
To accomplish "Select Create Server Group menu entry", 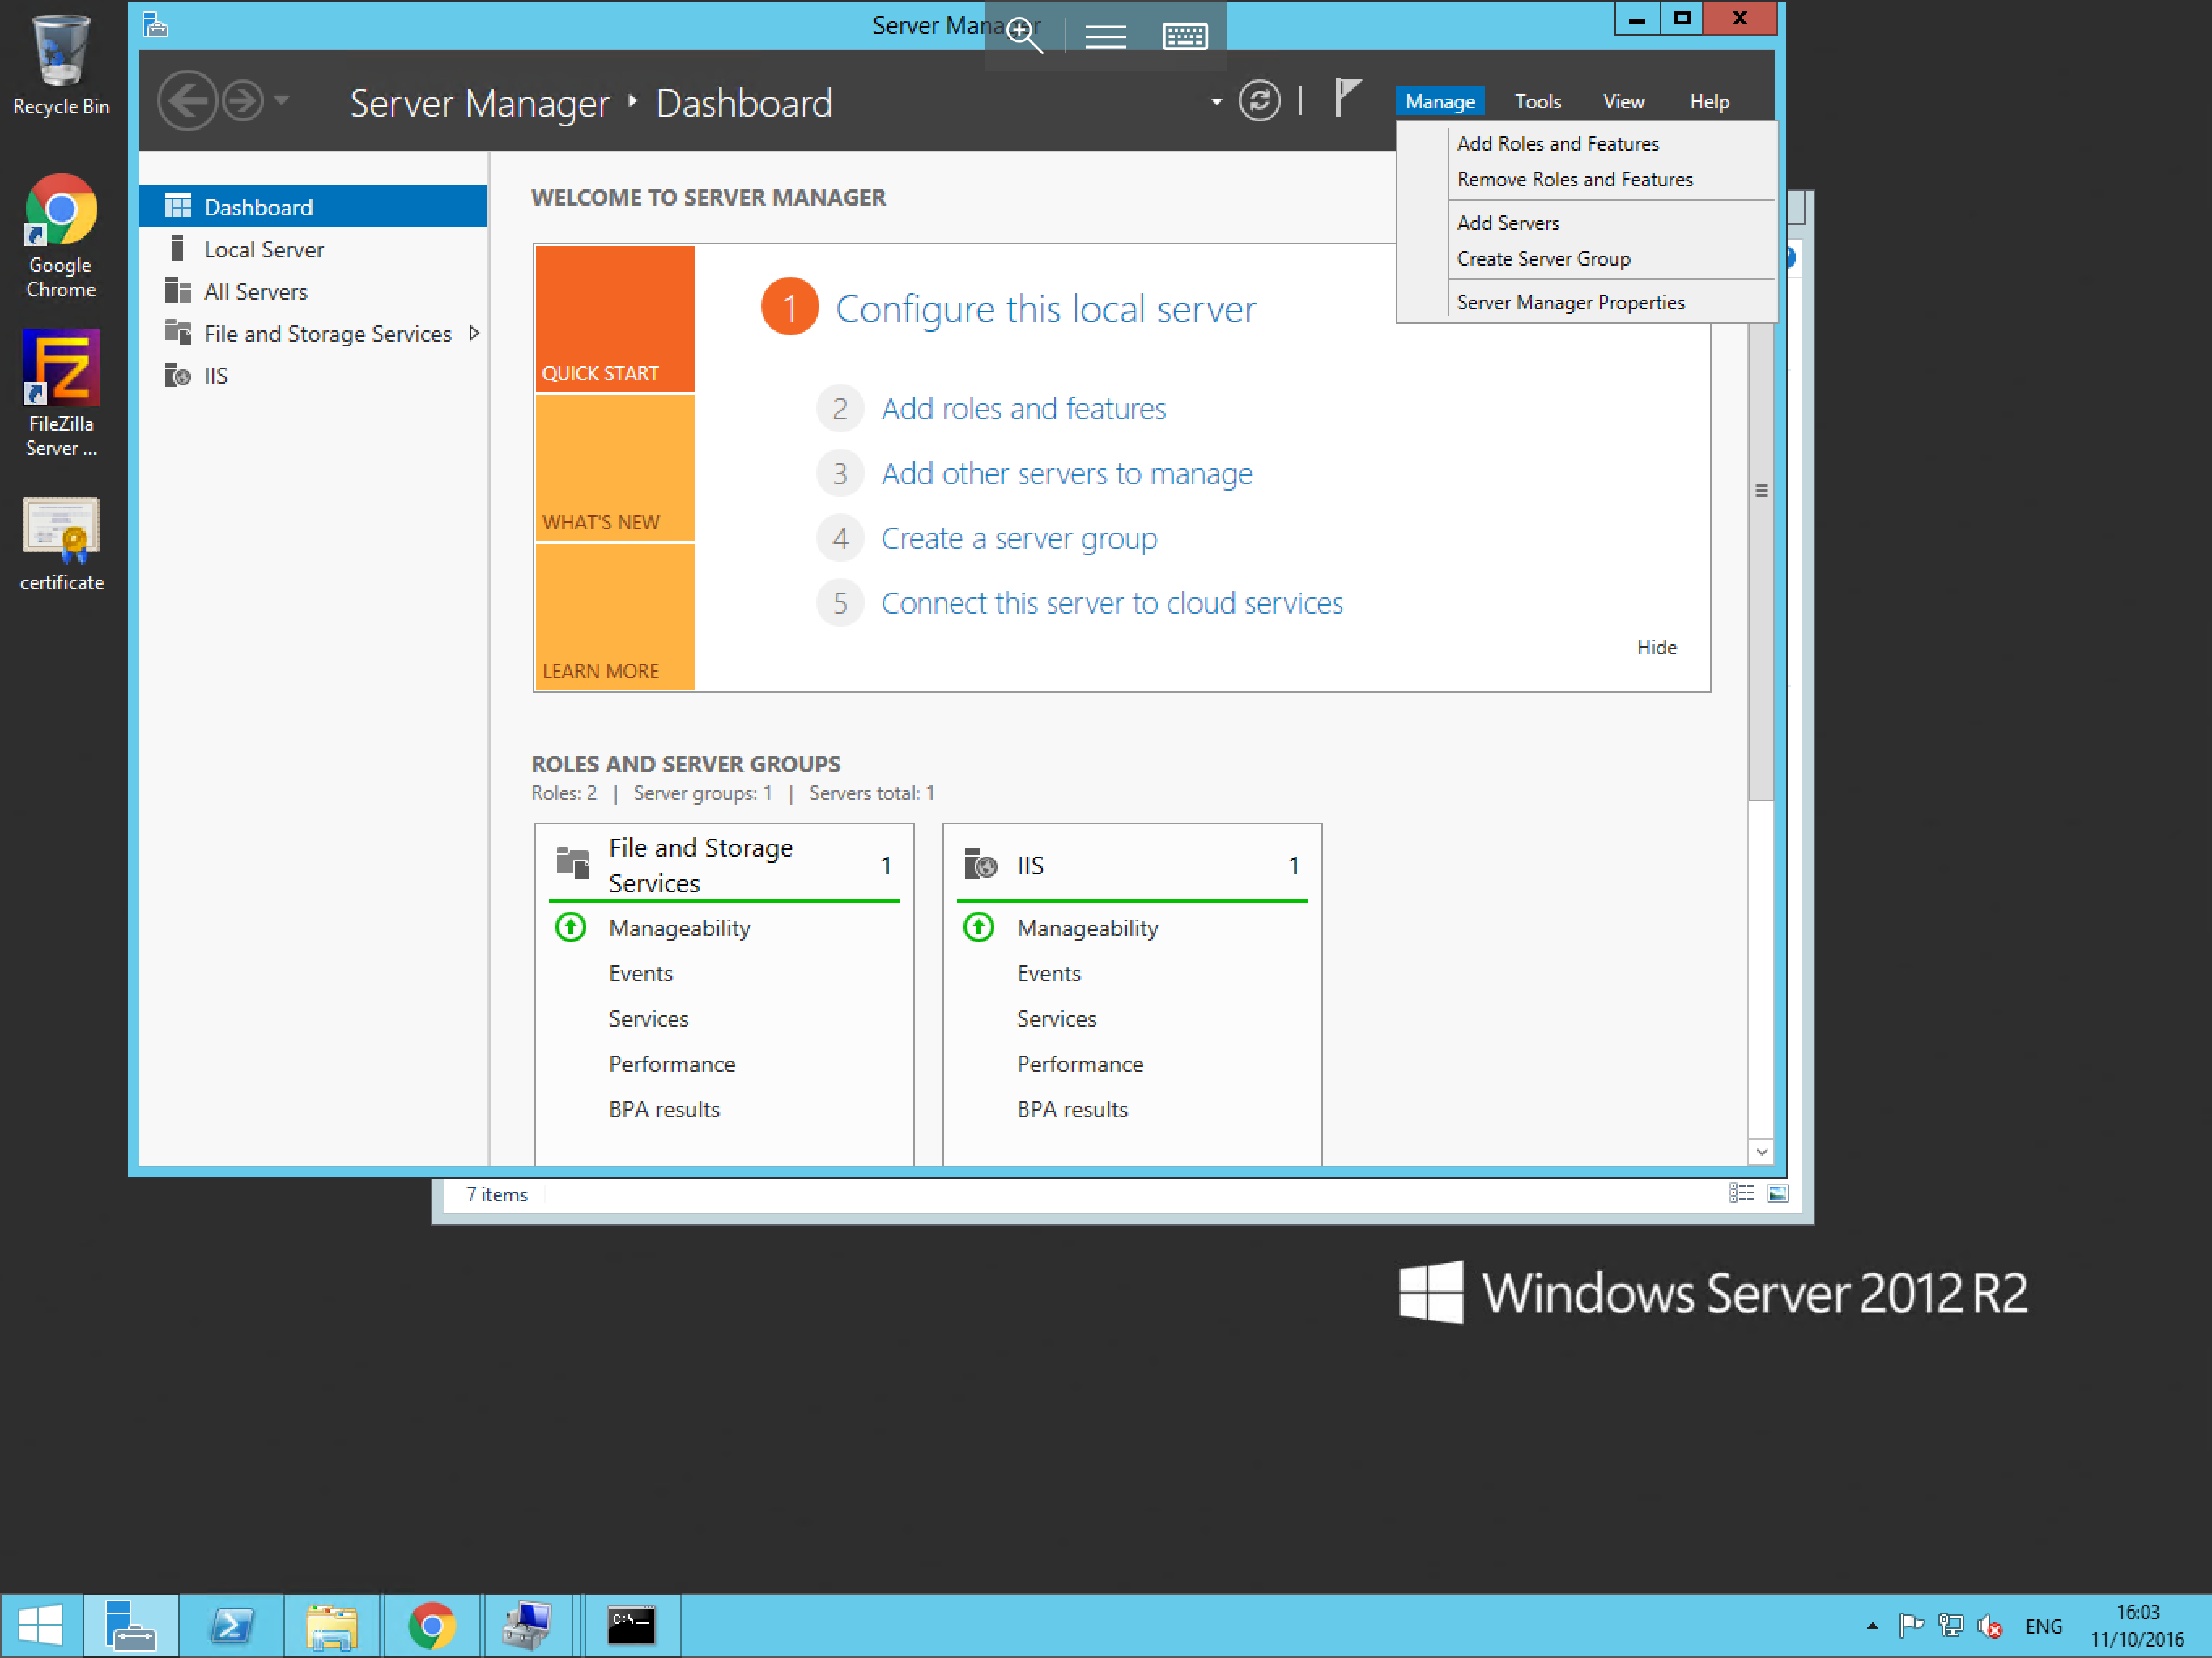I will click(x=1543, y=258).
